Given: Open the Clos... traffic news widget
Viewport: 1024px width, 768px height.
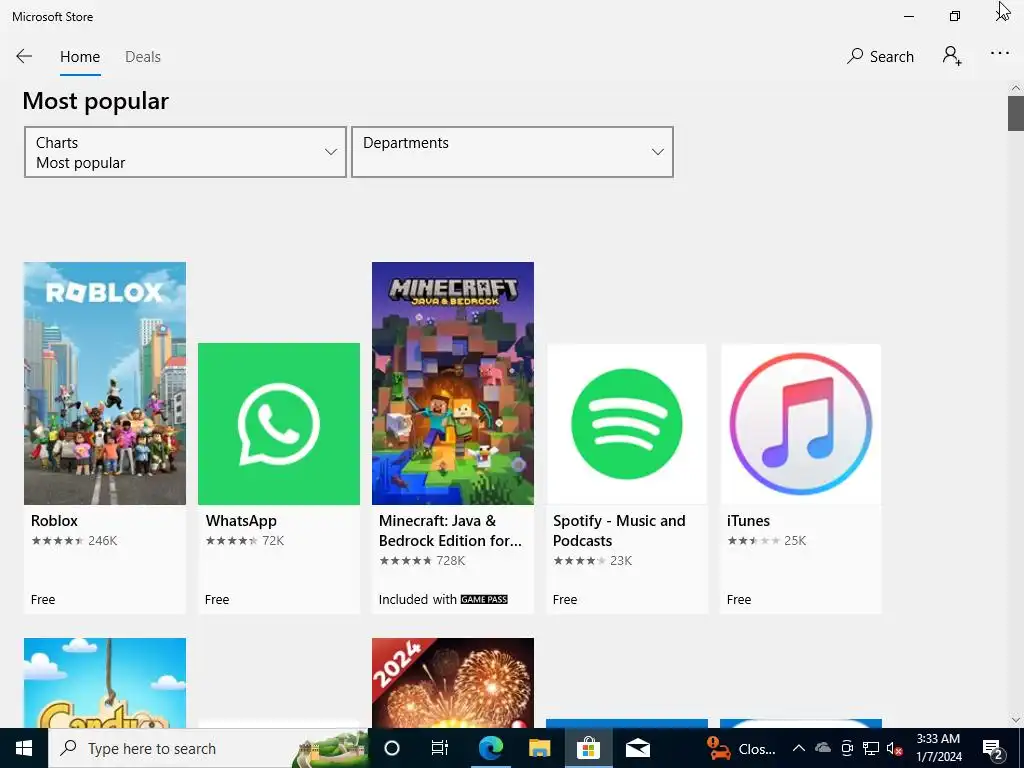Looking at the screenshot, I should coord(741,748).
